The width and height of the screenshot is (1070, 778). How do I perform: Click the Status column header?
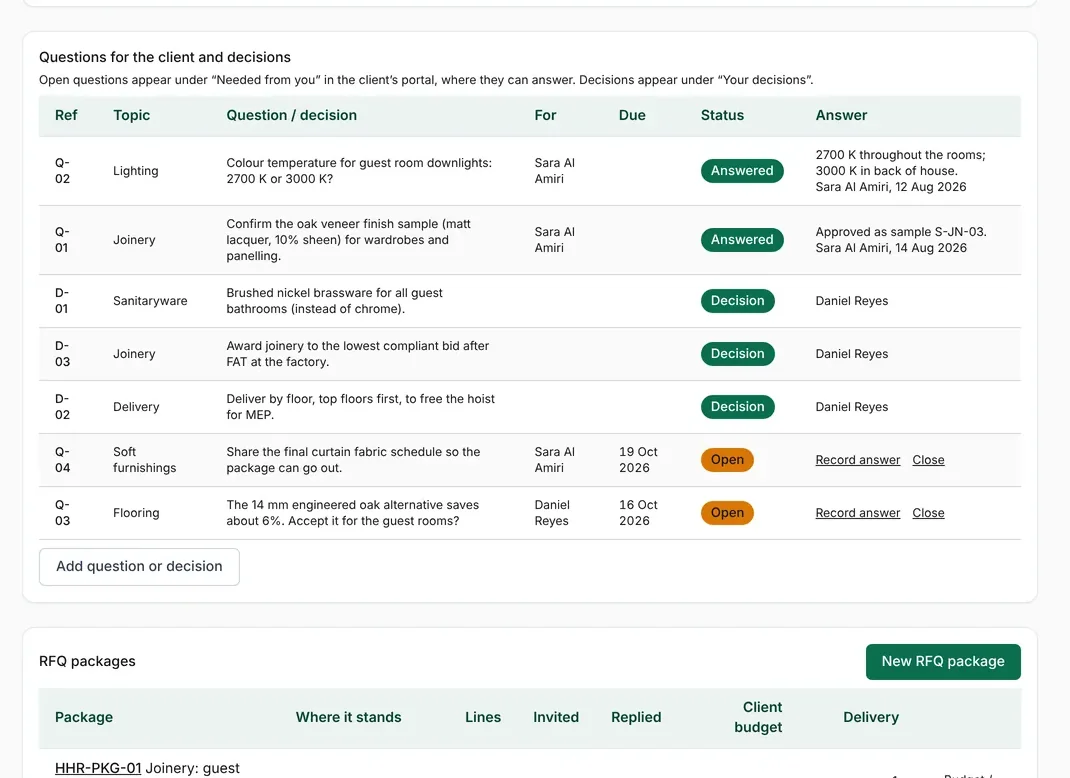click(x=722, y=115)
